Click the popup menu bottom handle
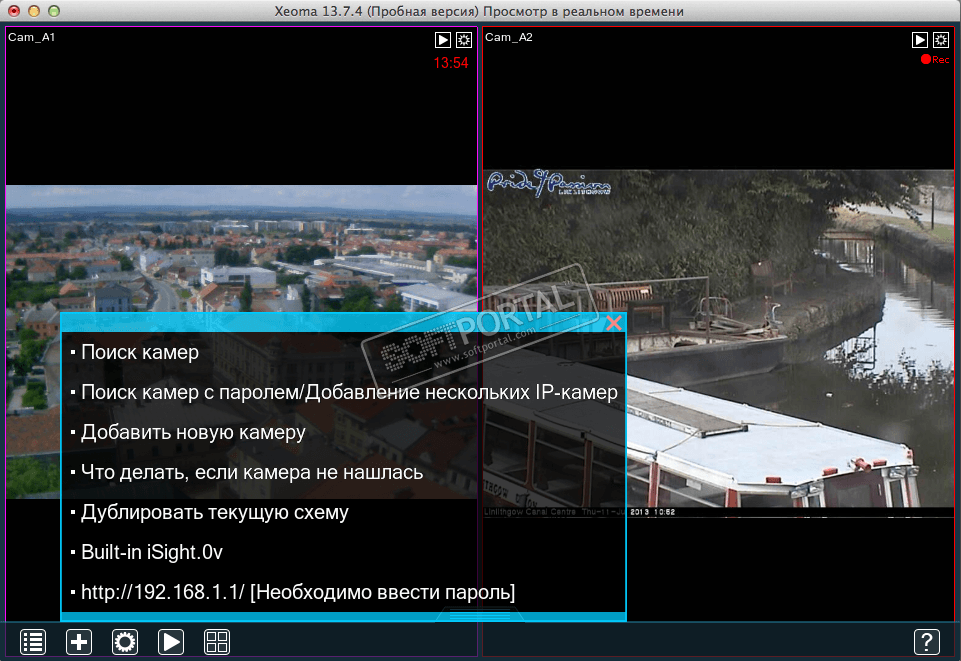 click(480, 614)
